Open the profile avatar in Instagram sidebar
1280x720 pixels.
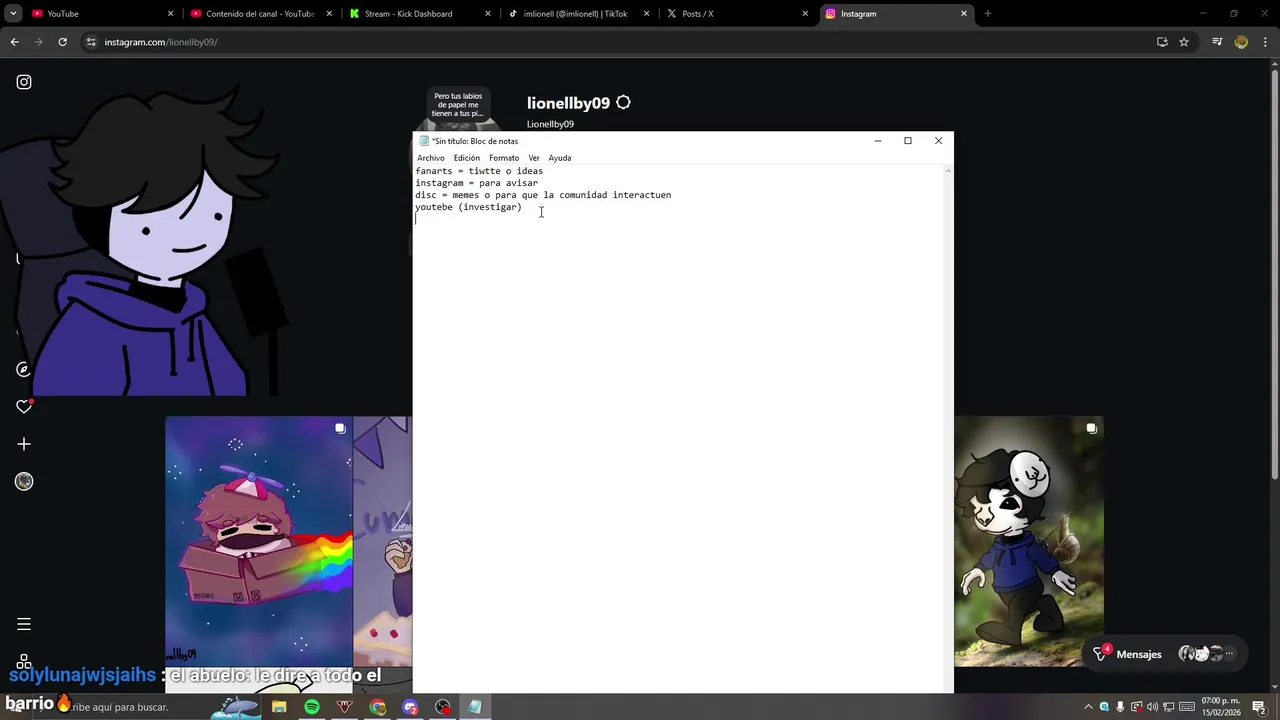(24, 482)
